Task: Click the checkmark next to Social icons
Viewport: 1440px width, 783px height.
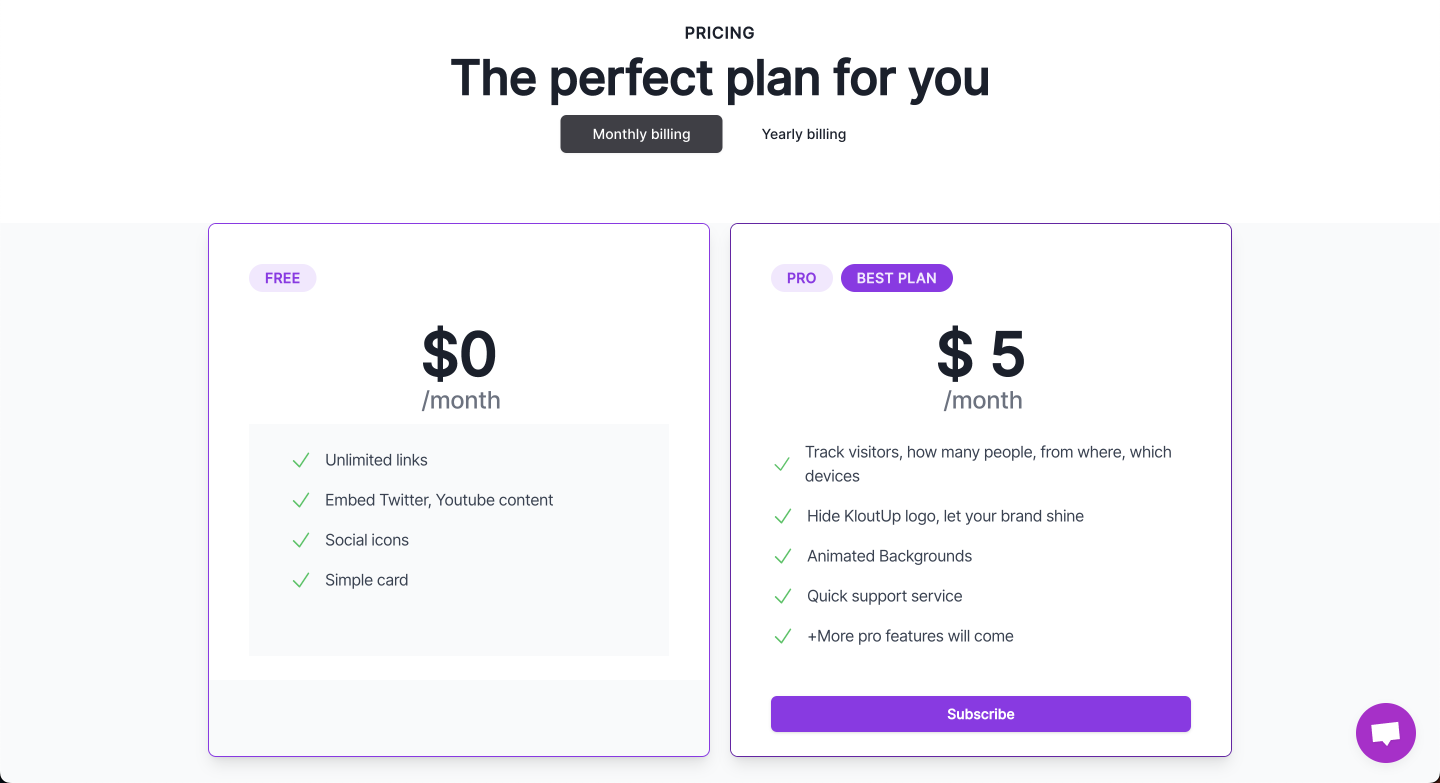Action: 300,540
